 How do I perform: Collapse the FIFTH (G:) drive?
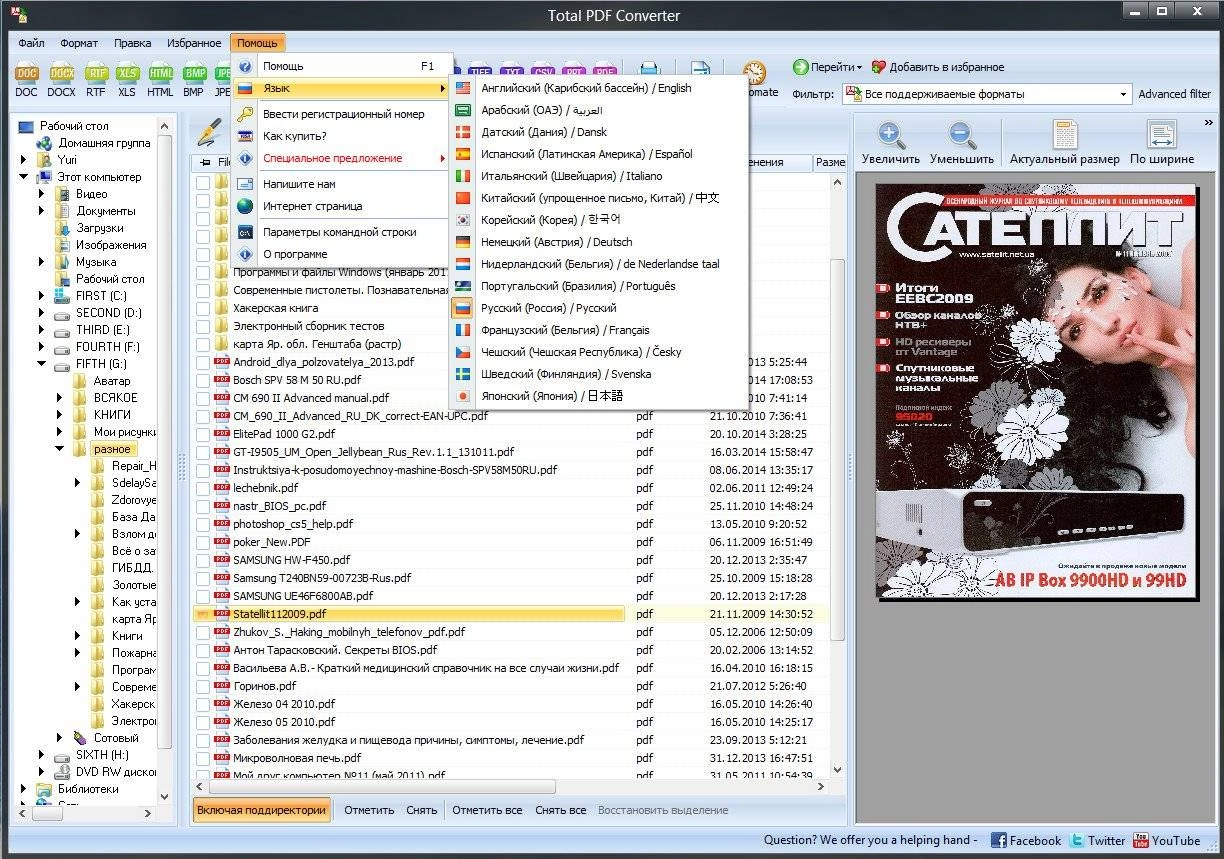click(42, 364)
